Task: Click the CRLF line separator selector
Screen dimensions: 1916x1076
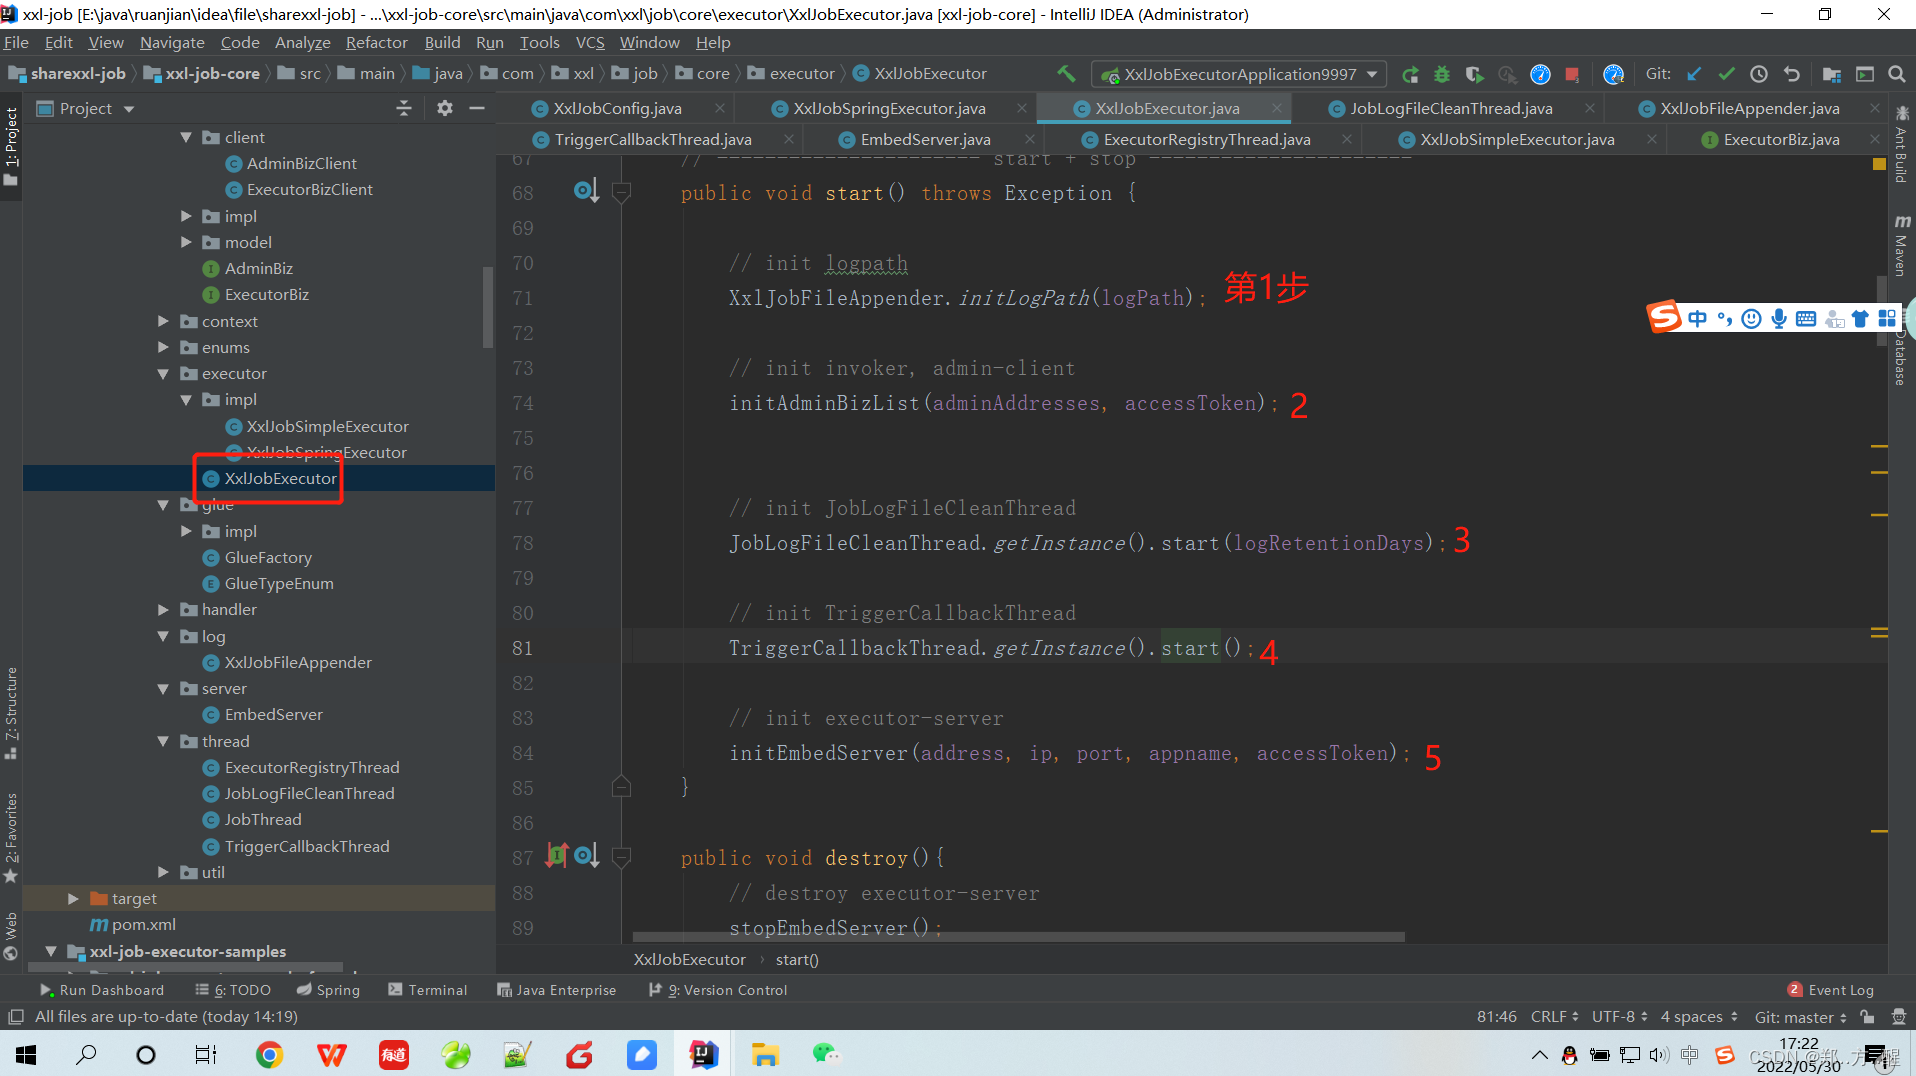Action: 1554,1016
